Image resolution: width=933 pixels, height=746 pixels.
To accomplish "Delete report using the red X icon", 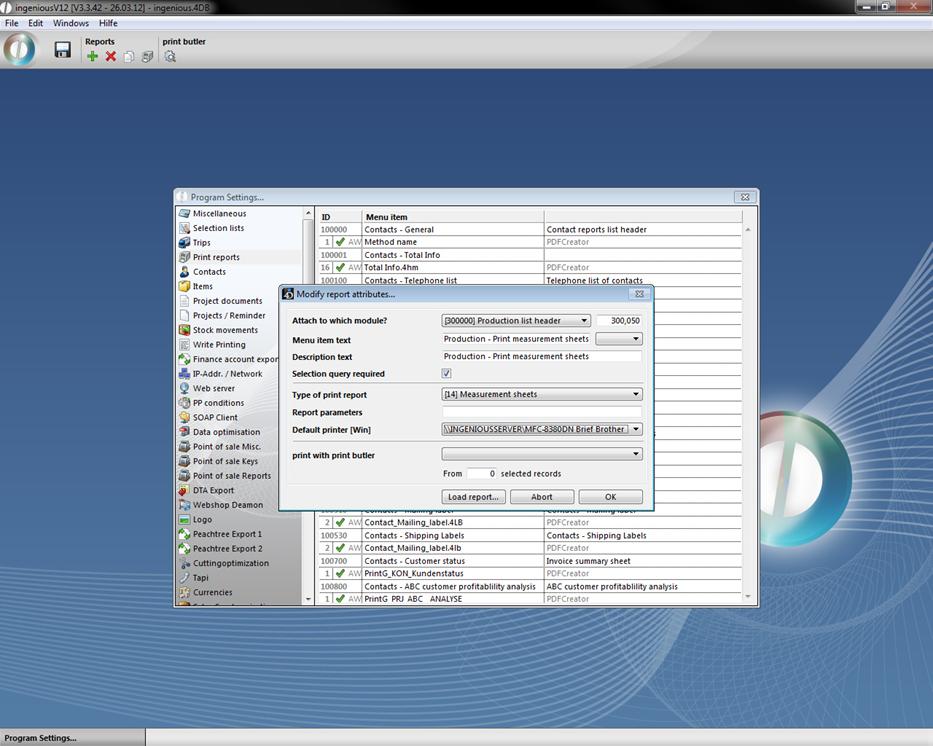I will tap(111, 57).
